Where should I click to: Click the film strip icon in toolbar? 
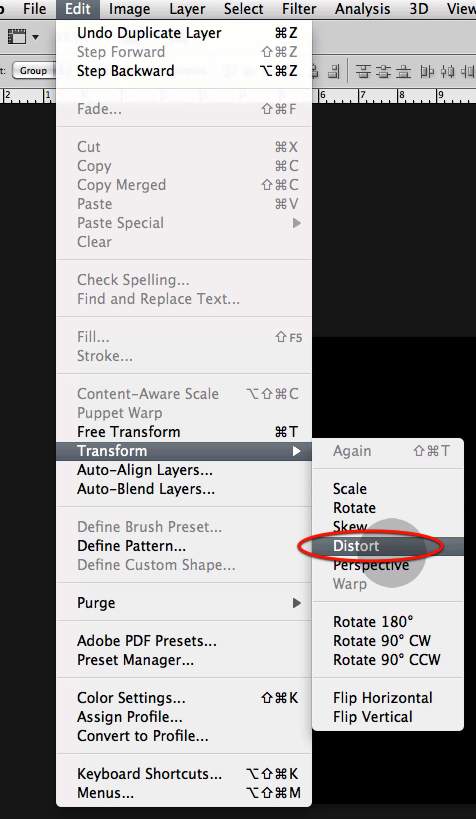pyautogui.click(x=17, y=37)
